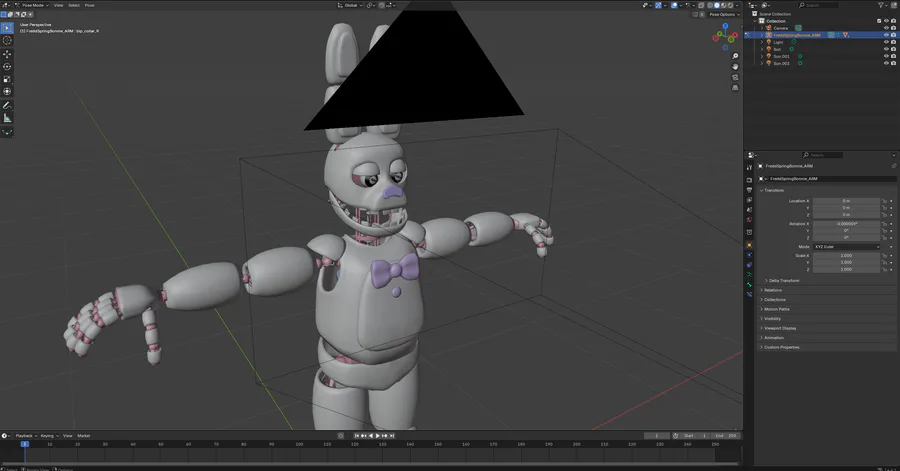
Task: Toggle lock on Location X
Action: 885,201
